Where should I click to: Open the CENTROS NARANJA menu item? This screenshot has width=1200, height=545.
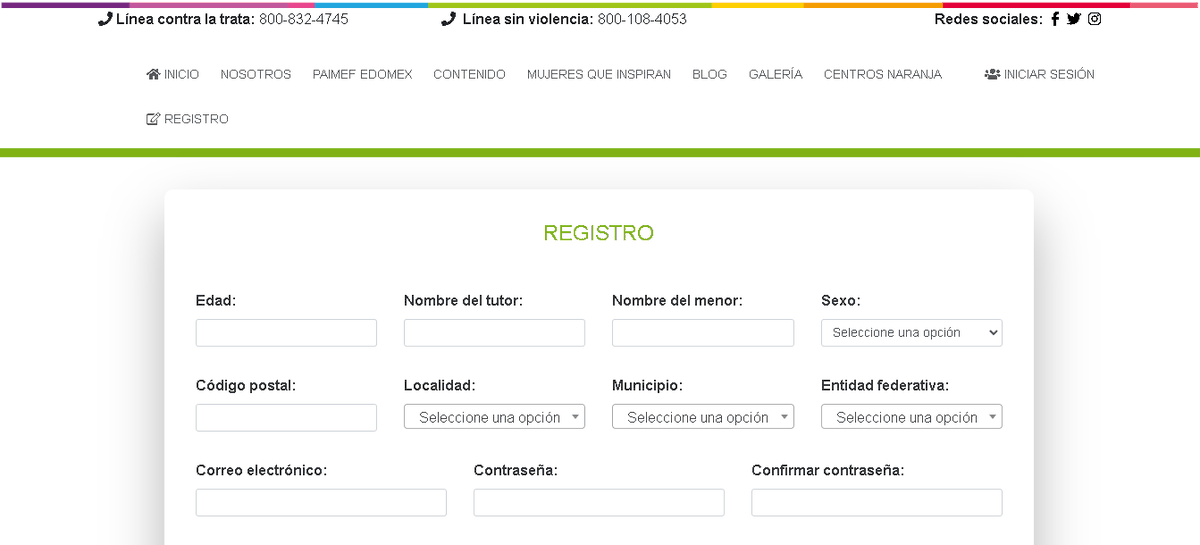pos(883,74)
